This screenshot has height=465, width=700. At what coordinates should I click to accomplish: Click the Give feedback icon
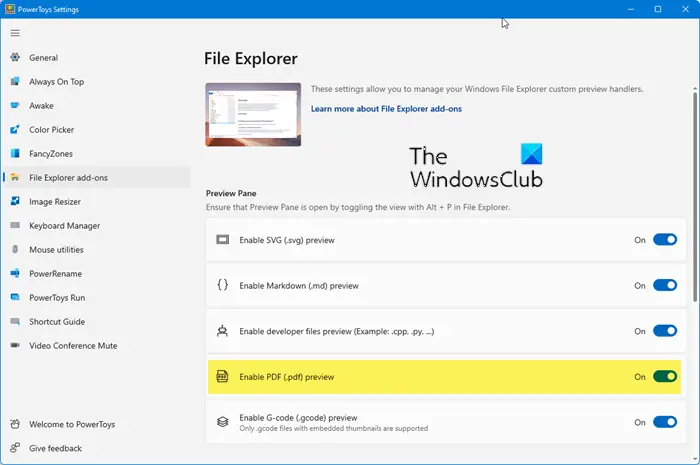pyautogui.click(x=15, y=448)
